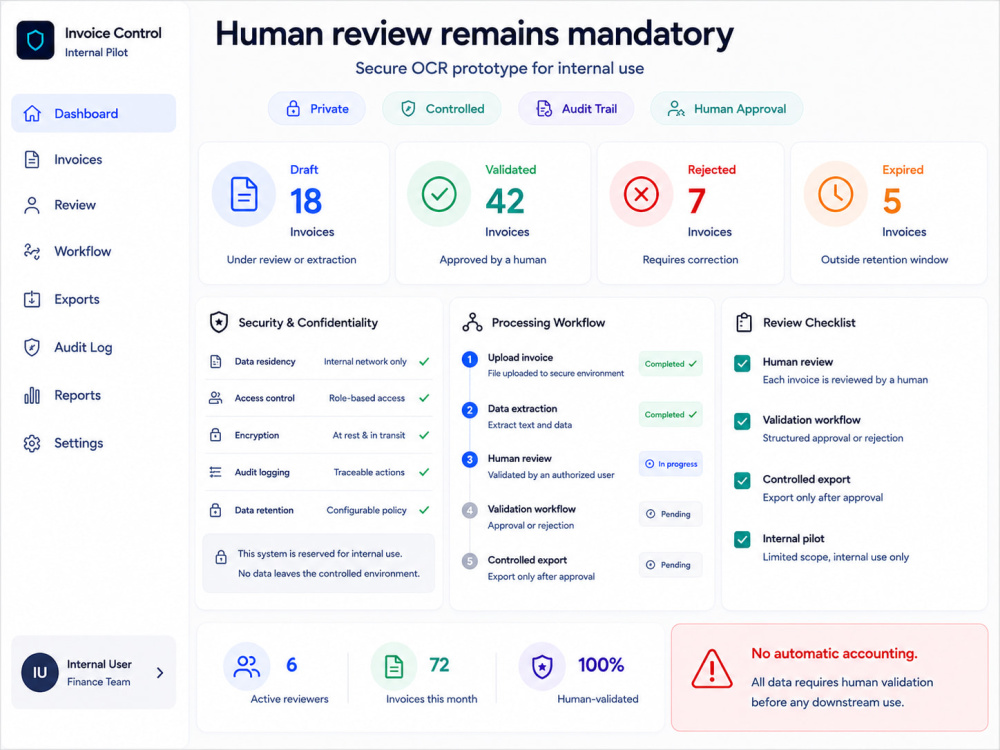
Task: Click the Access control users icon
Action: tap(216, 398)
